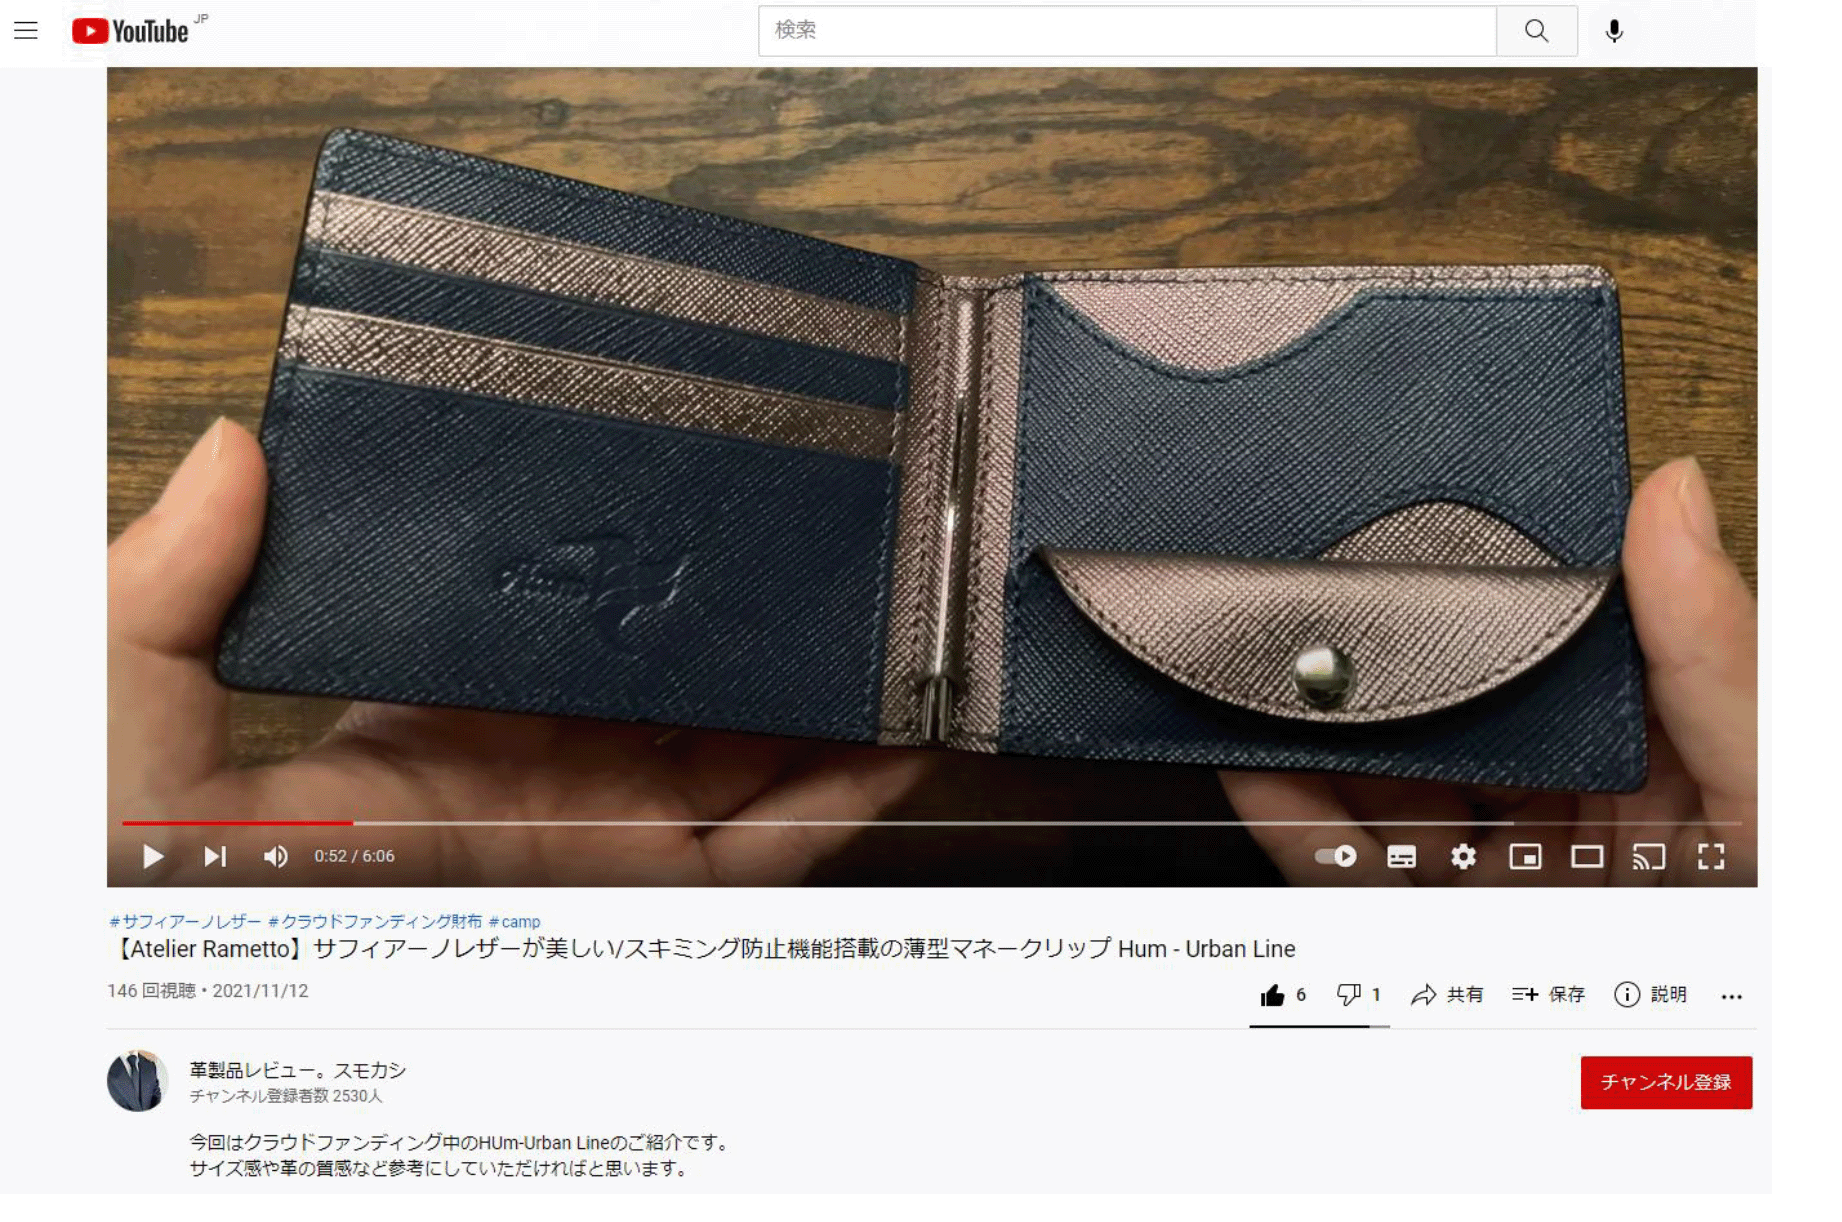Dislike the video with thumbs down
This screenshot has height=1222, width=1842.
click(x=1349, y=995)
